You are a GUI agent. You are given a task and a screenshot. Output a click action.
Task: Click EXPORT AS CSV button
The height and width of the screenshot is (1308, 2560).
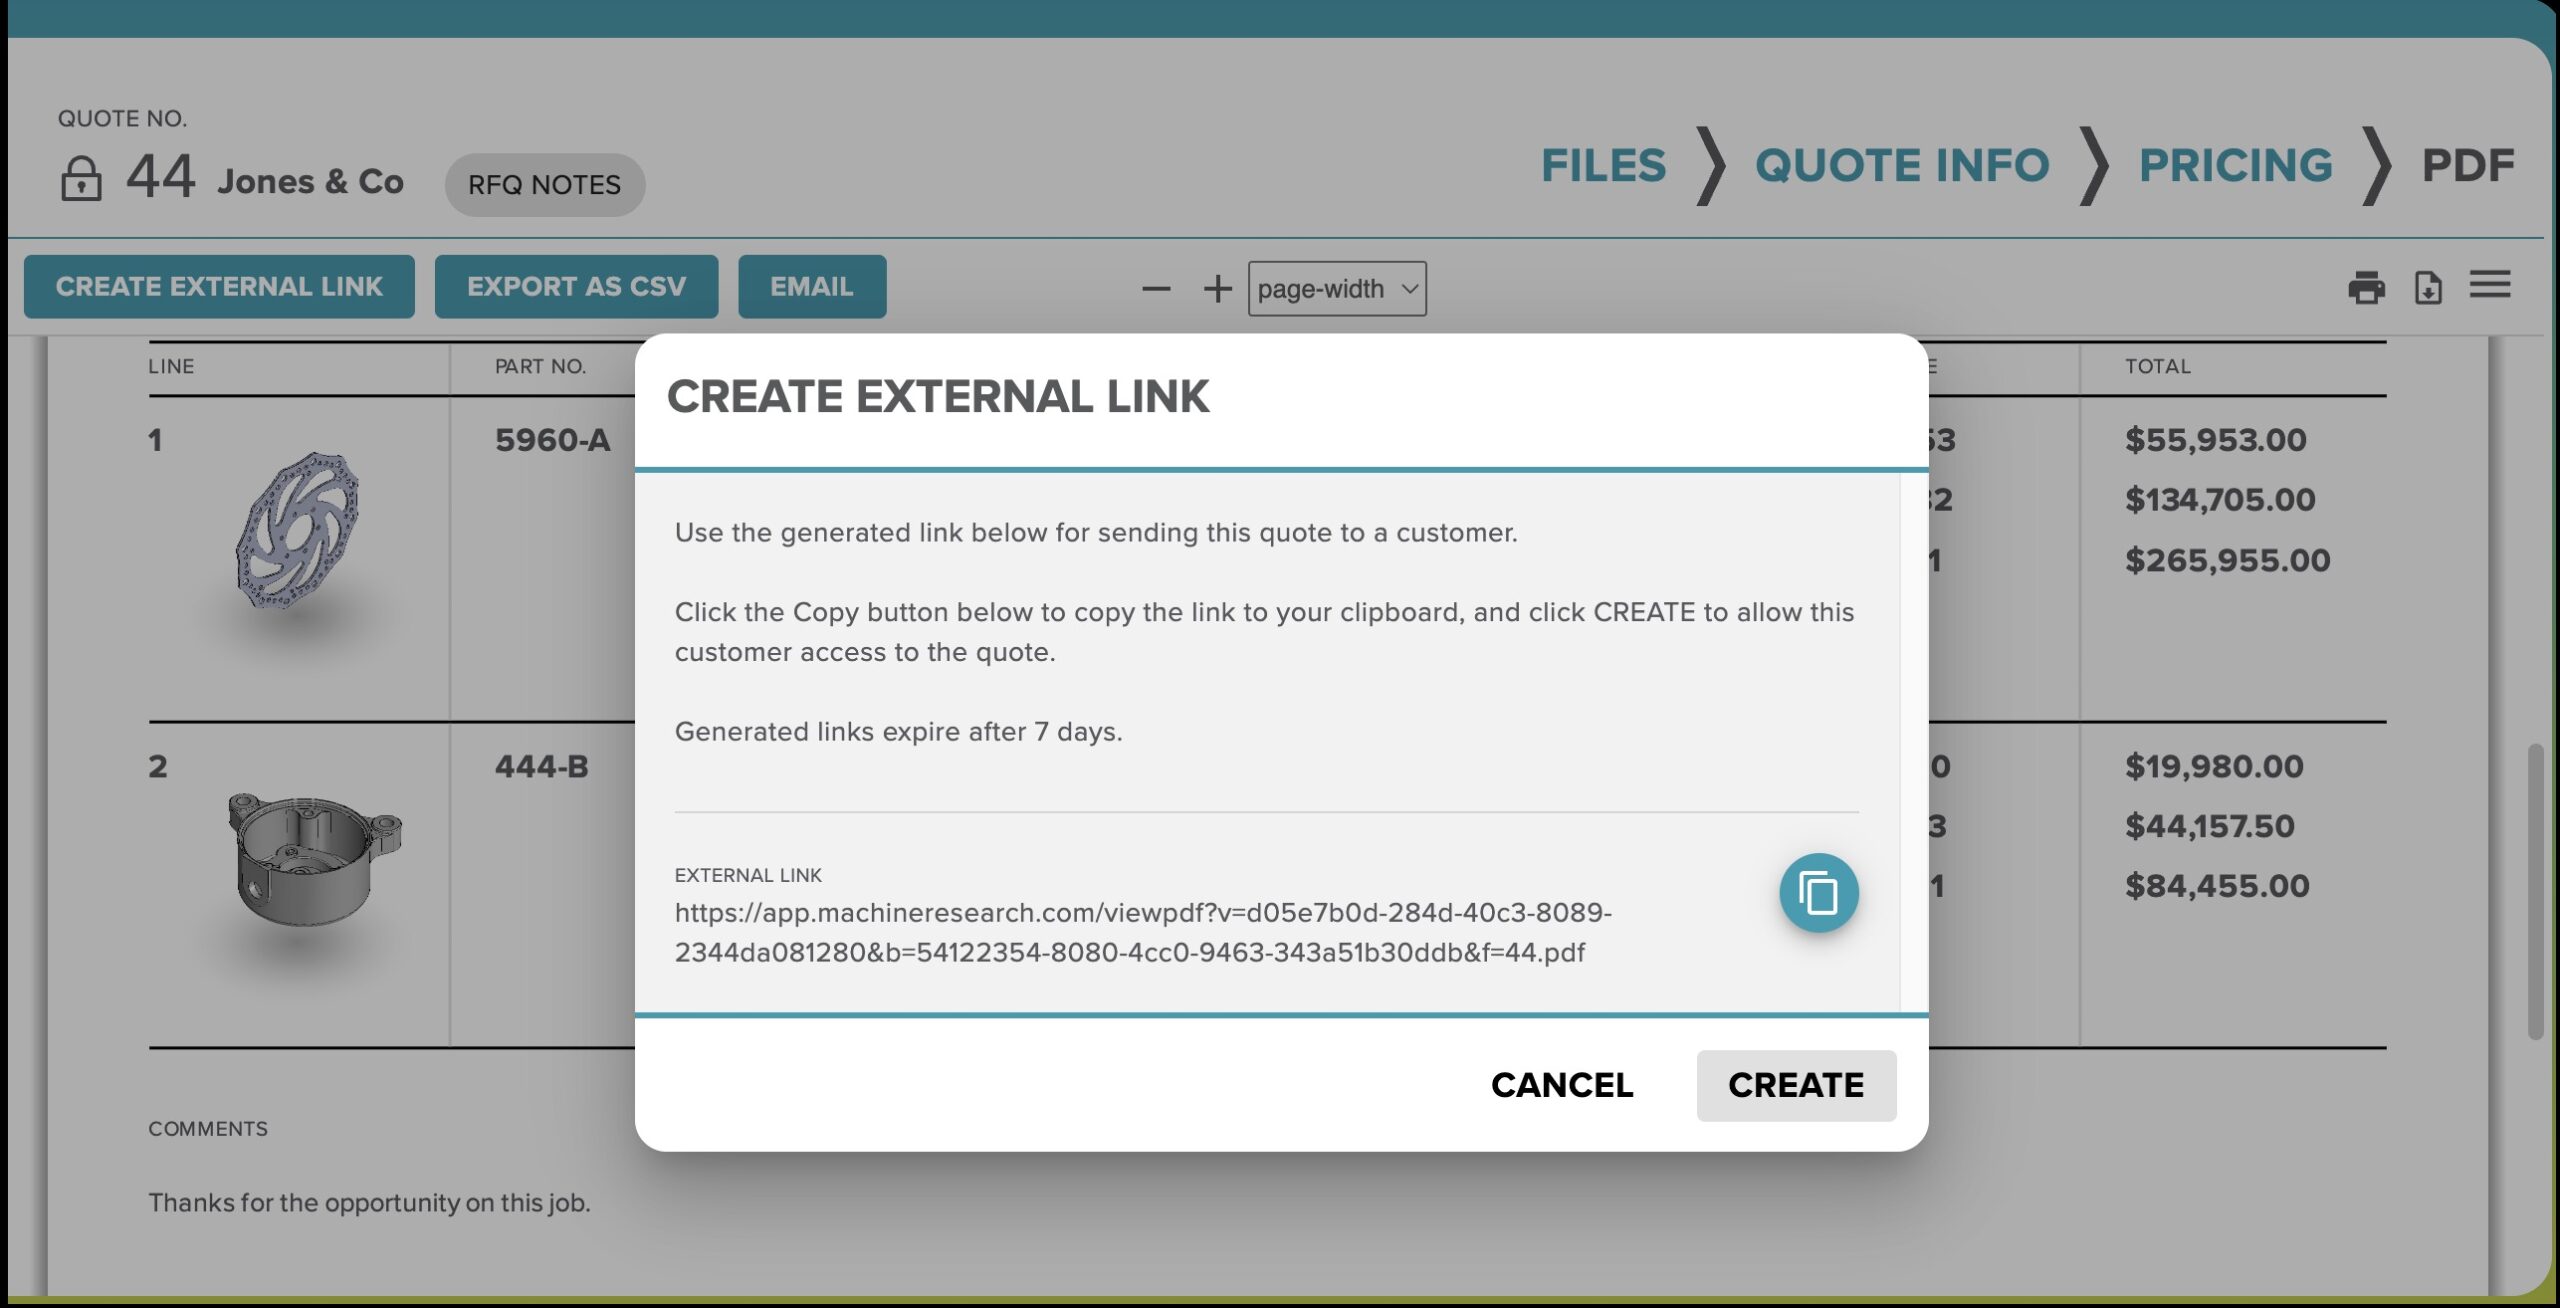tap(576, 287)
